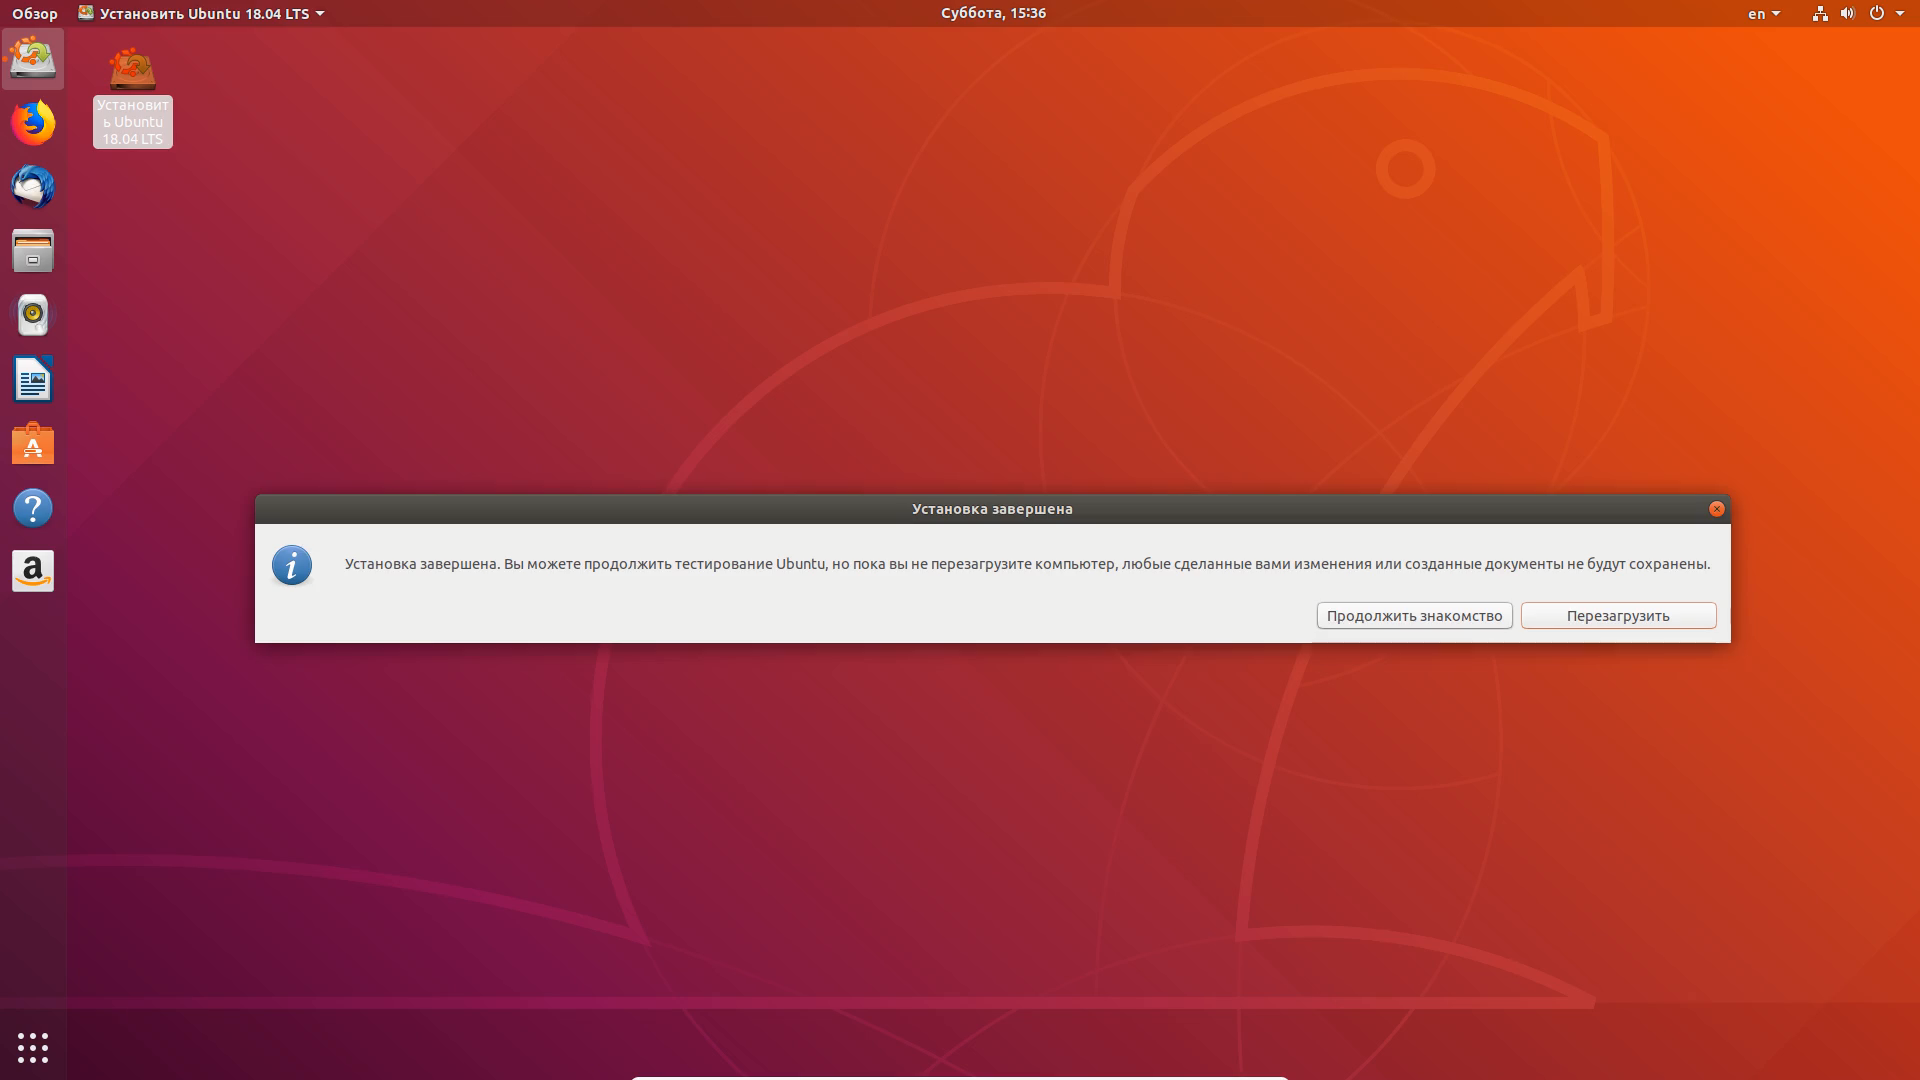Choose Продолжить знакомство button
The image size is (1920, 1080).
click(1414, 615)
